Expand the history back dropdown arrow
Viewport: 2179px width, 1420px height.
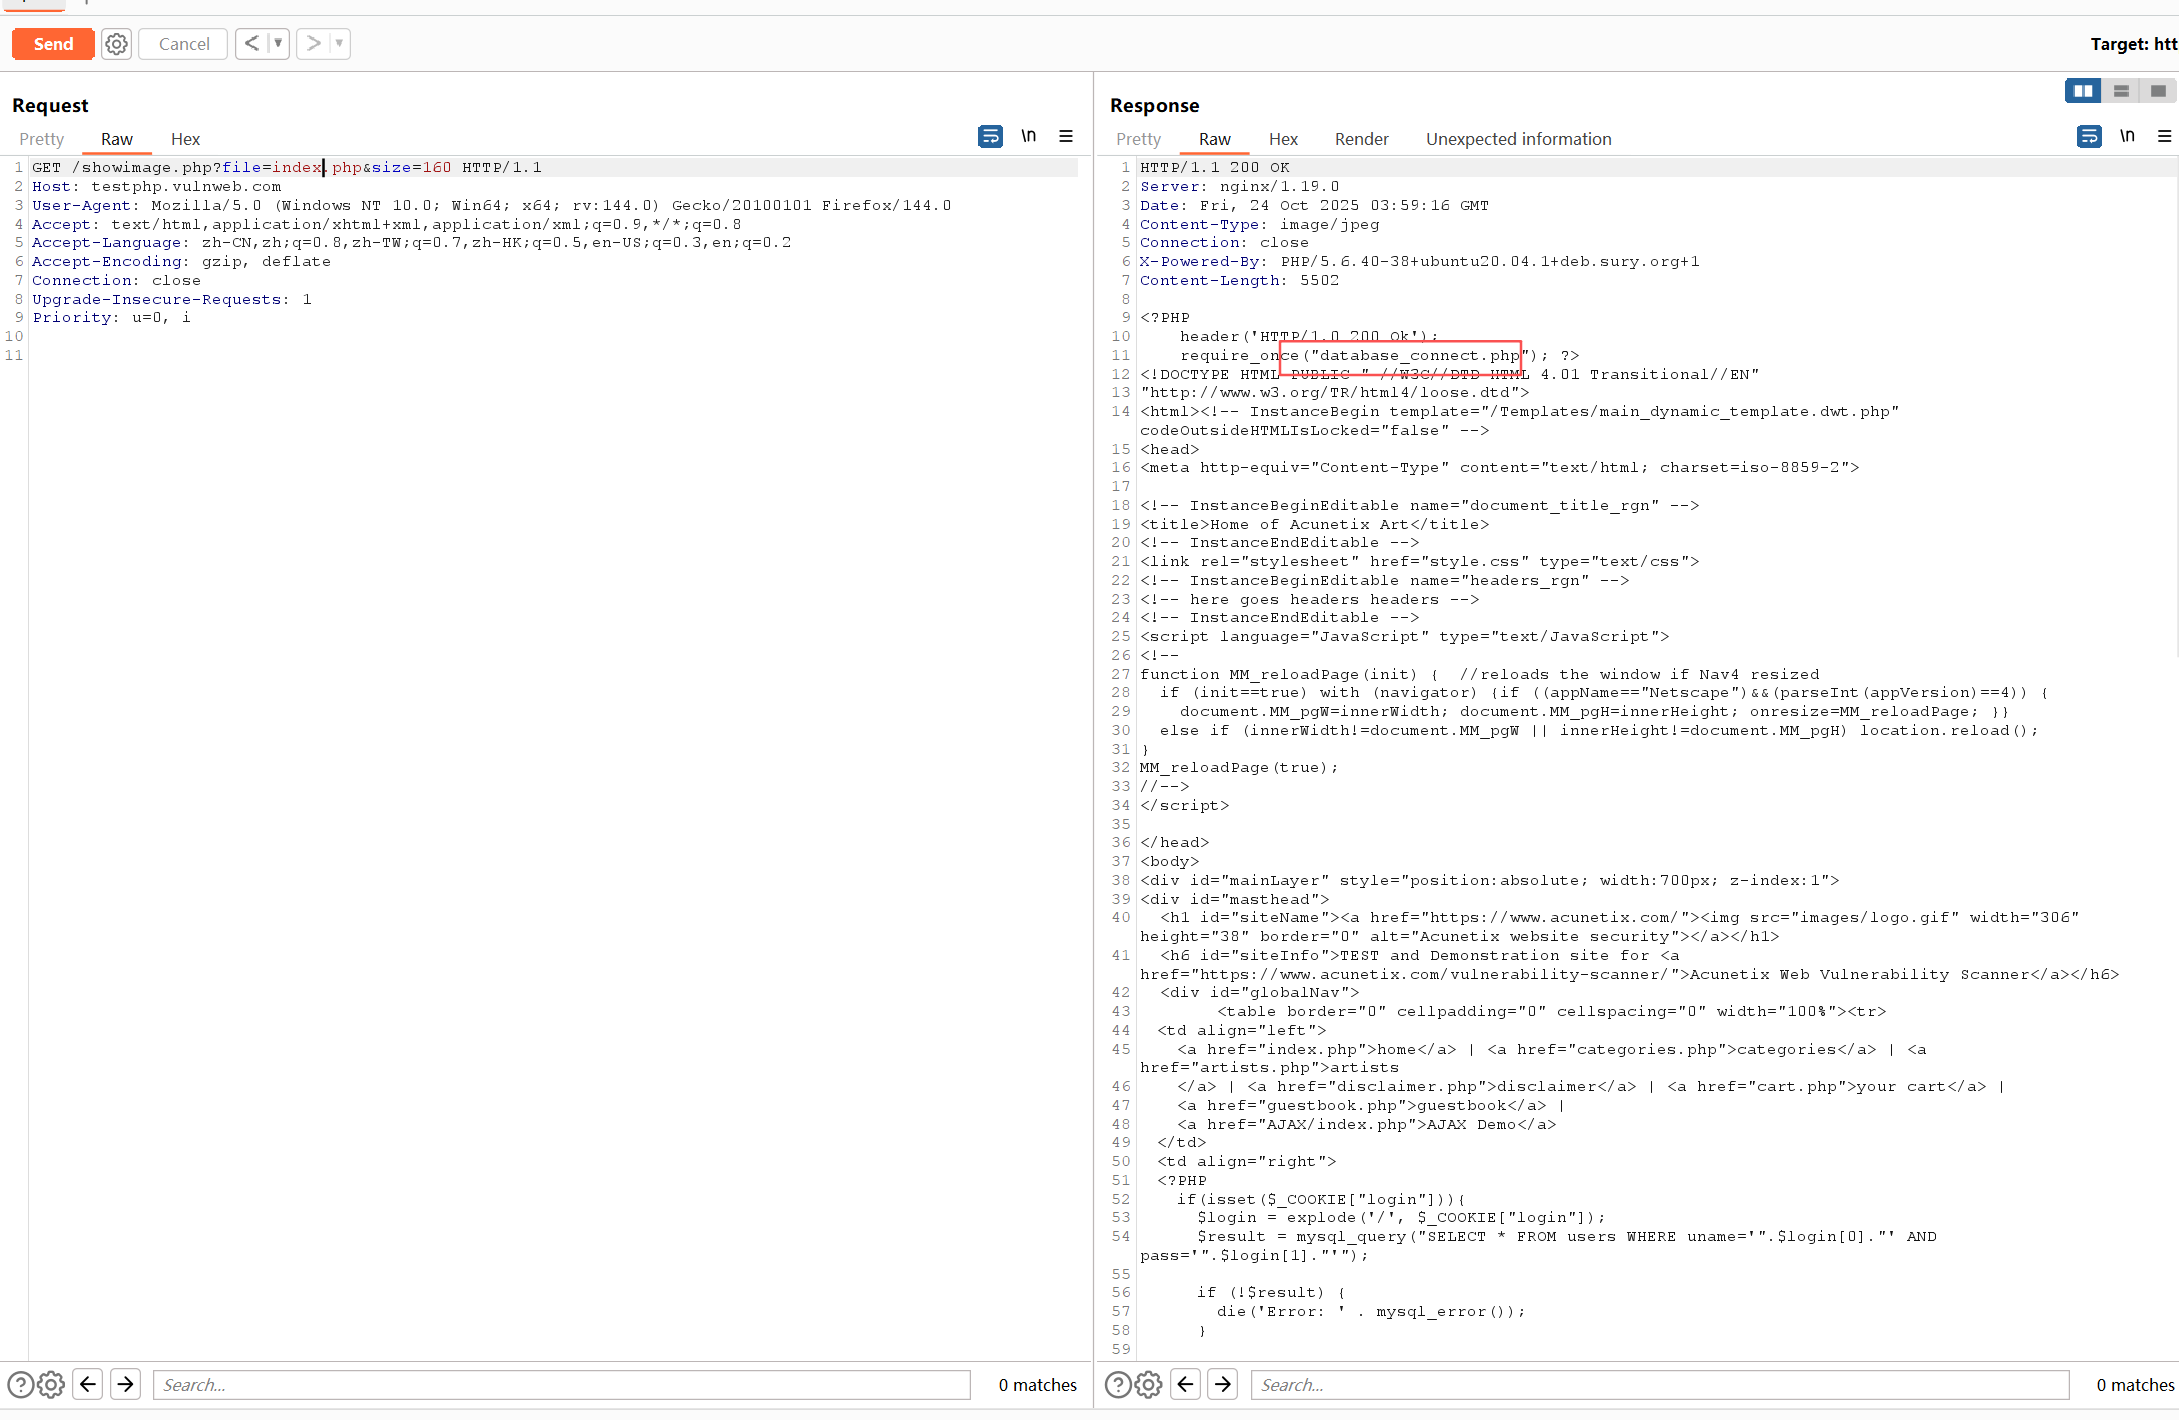tap(278, 44)
